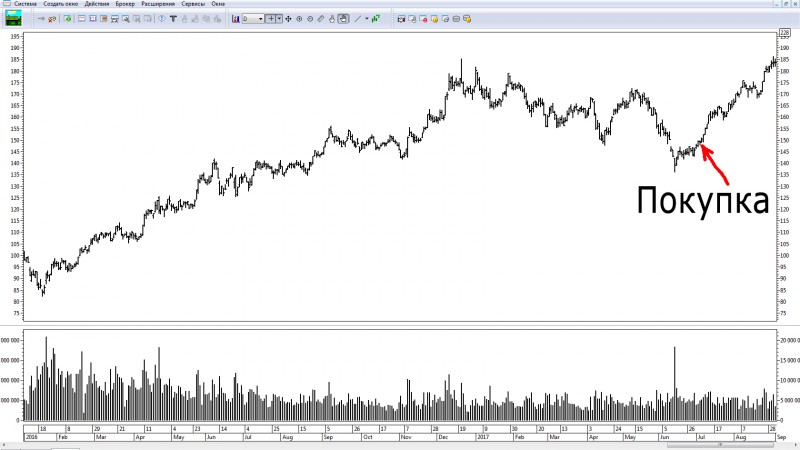Open the Расширения menu
800x450 pixels.
(x=158, y=4)
